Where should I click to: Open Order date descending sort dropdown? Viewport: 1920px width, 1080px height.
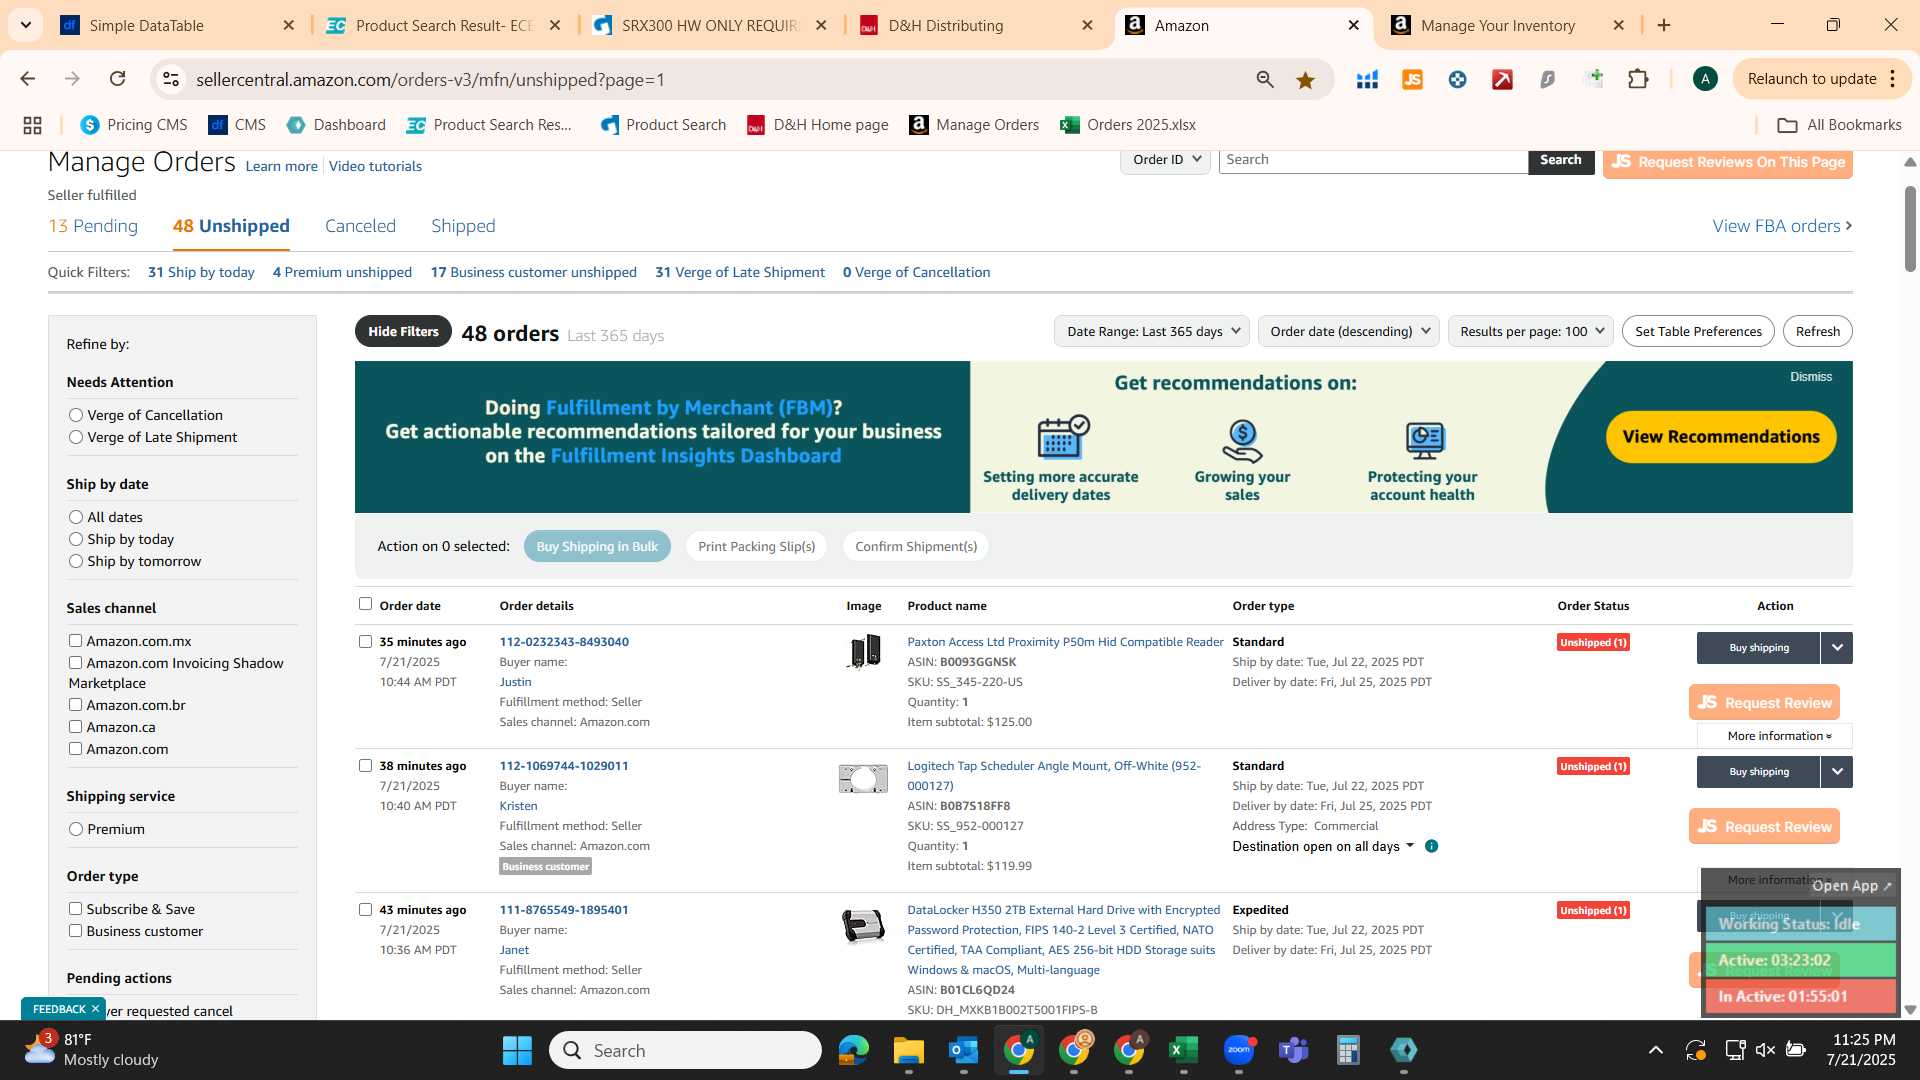tap(1348, 331)
